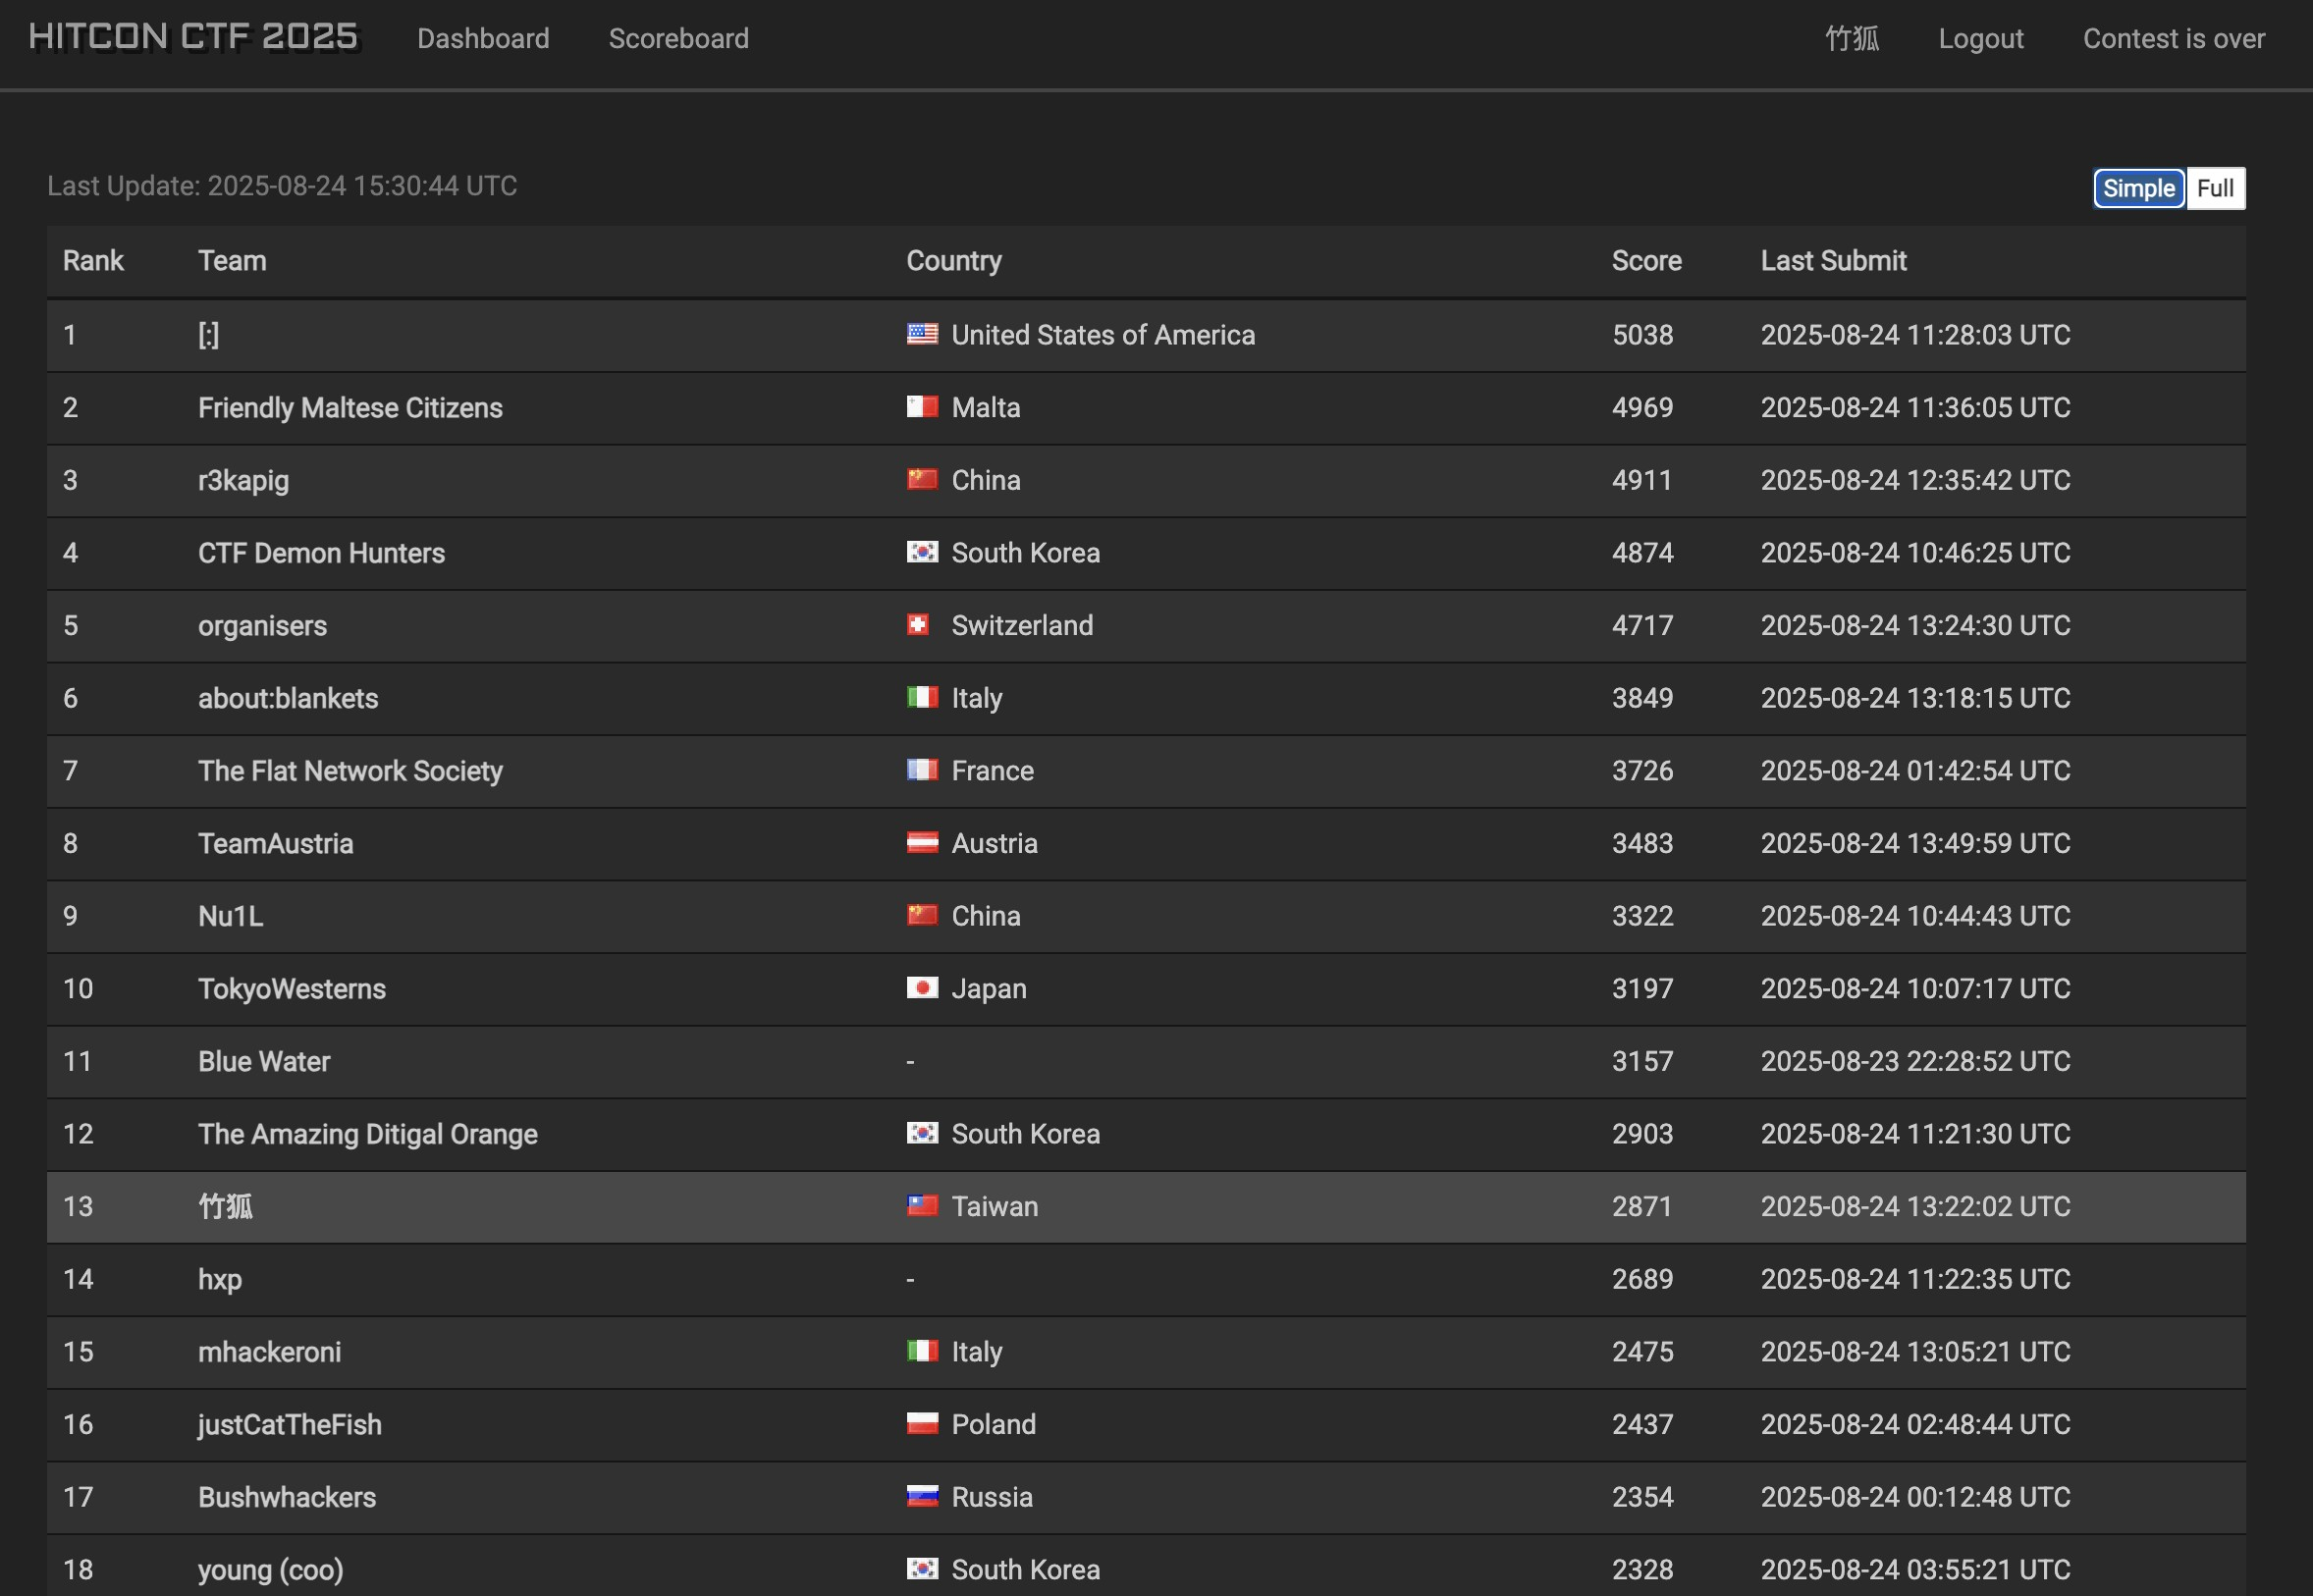The height and width of the screenshot is (1596, 2313).
Task: Click the Switzerland flag icon
Action: point(918,625)
